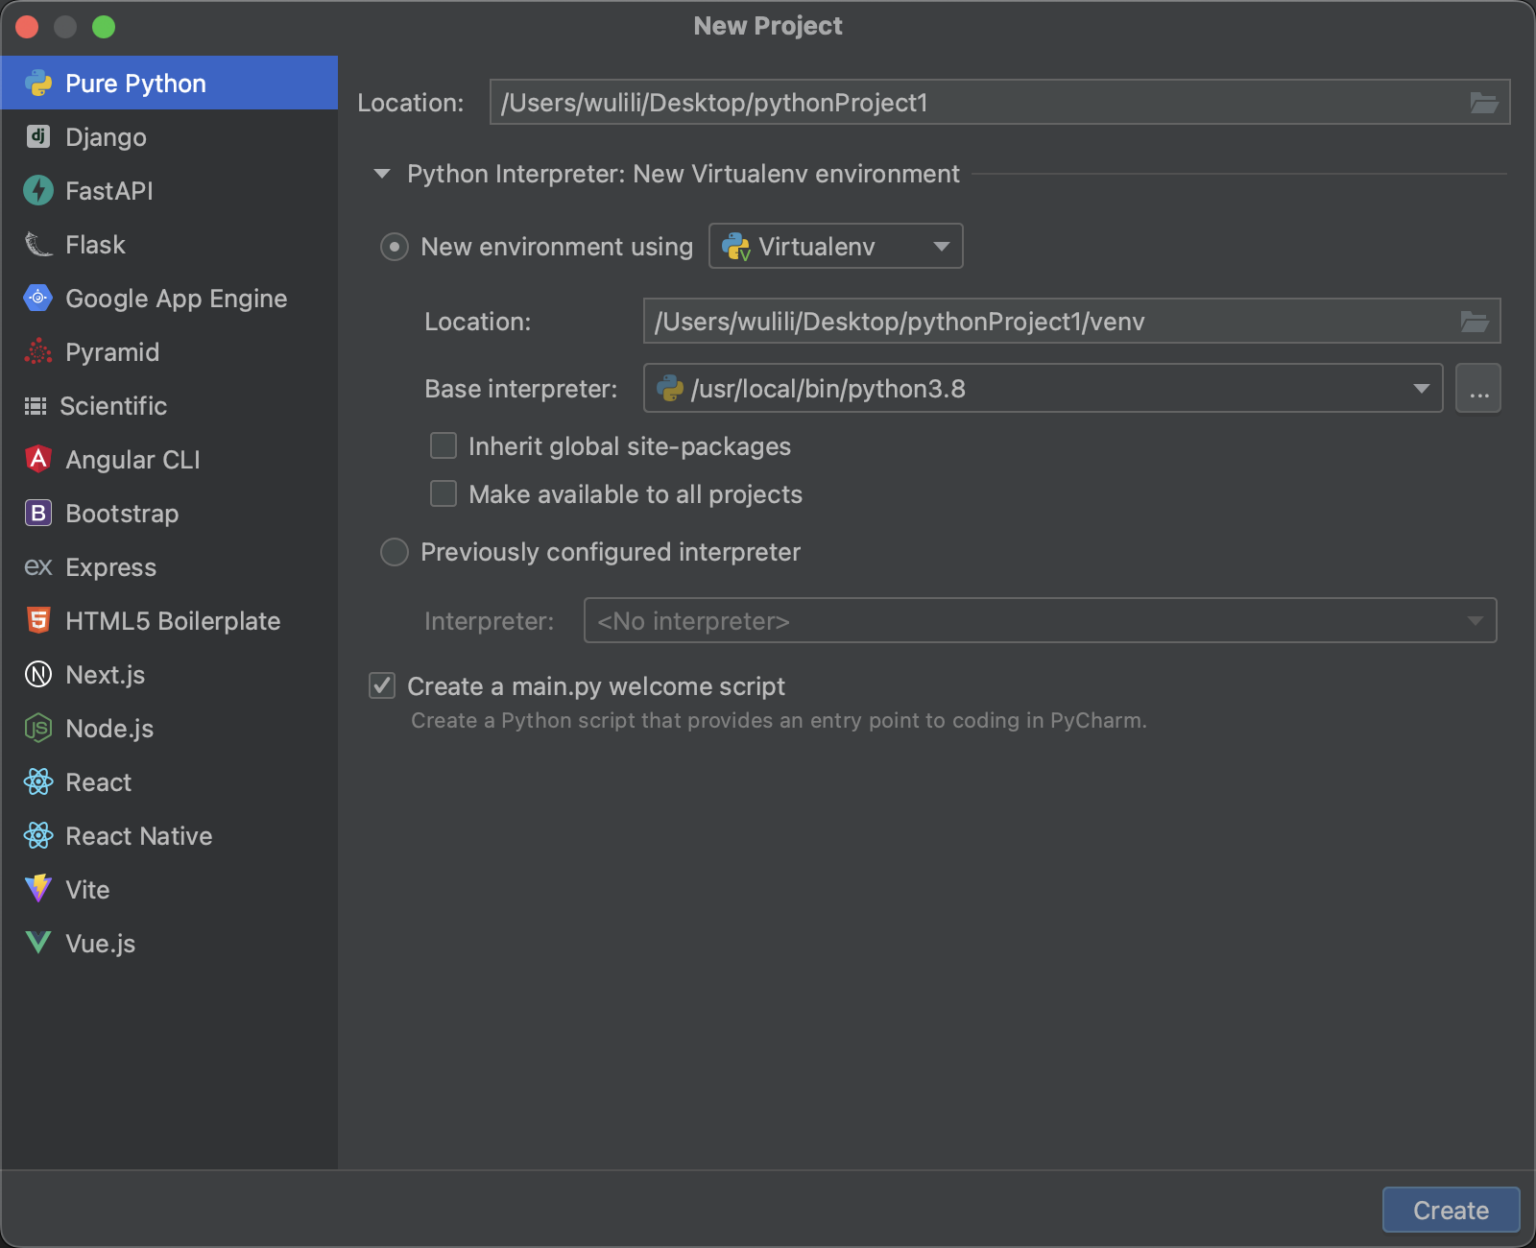Click the Vue.js green logo icon

pos(38,943)
